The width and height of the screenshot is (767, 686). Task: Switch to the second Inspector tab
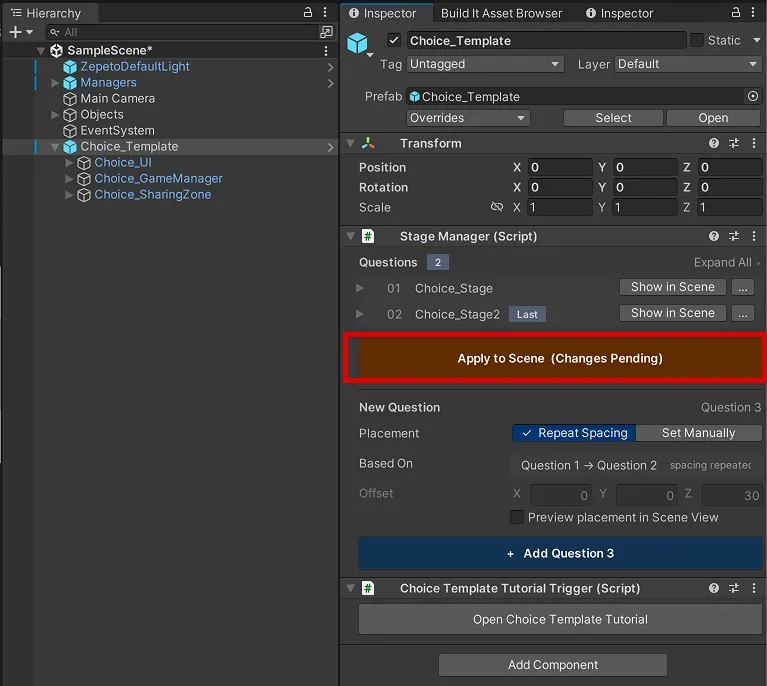click(619, 13)
